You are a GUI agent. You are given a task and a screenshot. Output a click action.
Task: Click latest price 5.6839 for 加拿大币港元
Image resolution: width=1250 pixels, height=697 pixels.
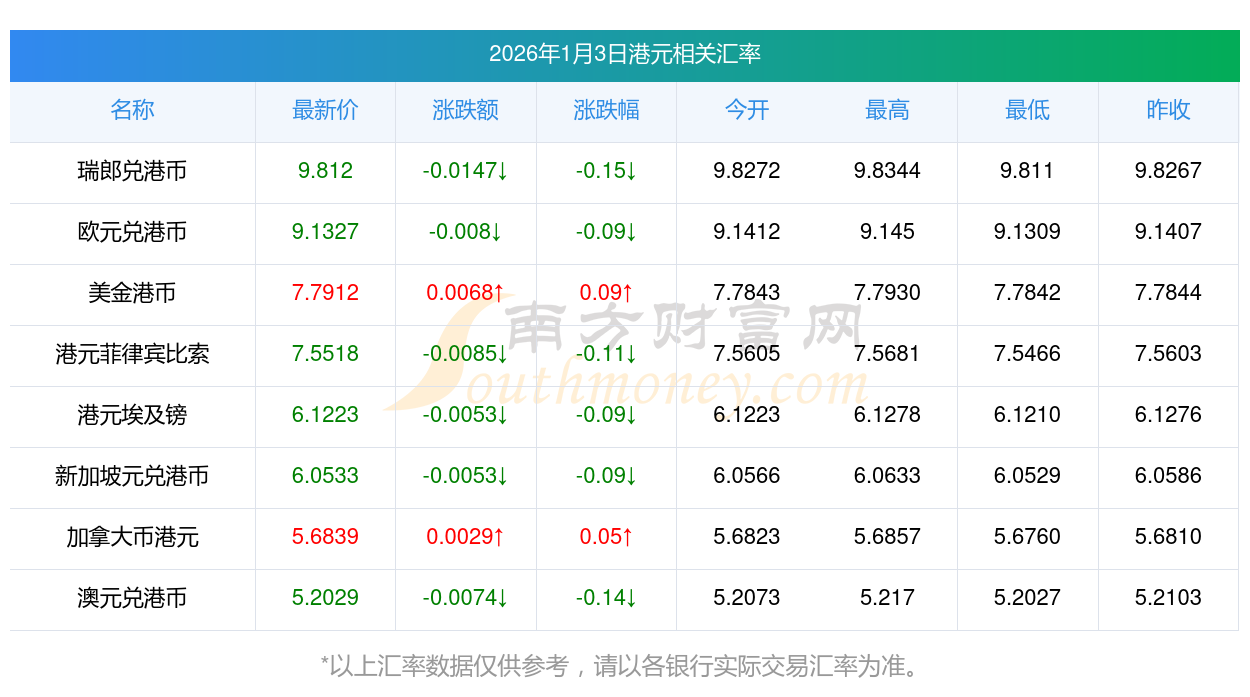point(325,537)
